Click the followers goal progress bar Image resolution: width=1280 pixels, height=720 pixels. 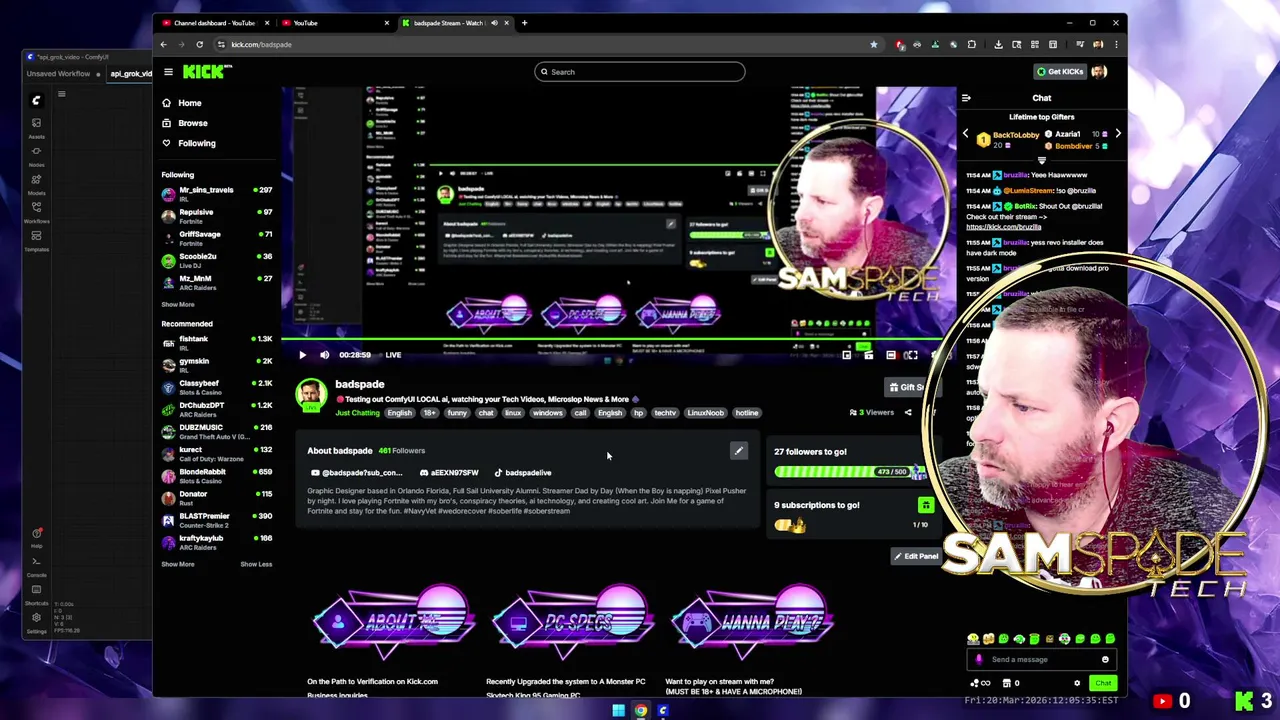click(x=852, y=472)
